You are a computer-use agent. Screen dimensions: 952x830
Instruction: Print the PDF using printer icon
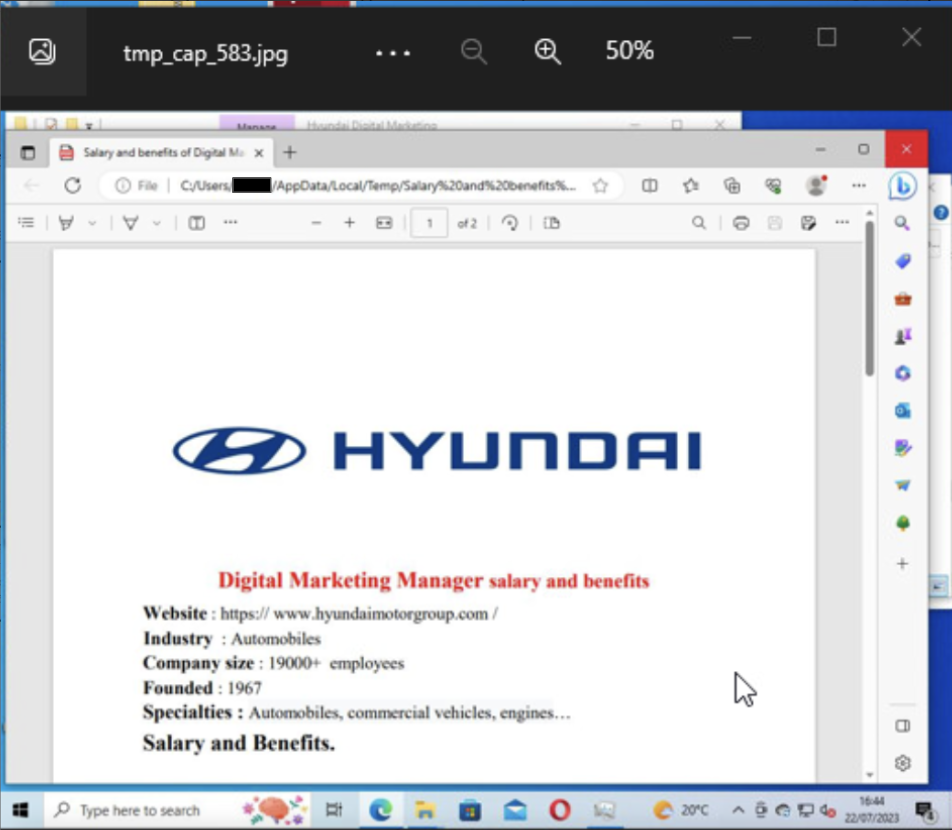pyautogui.click(x=741, y=223)
